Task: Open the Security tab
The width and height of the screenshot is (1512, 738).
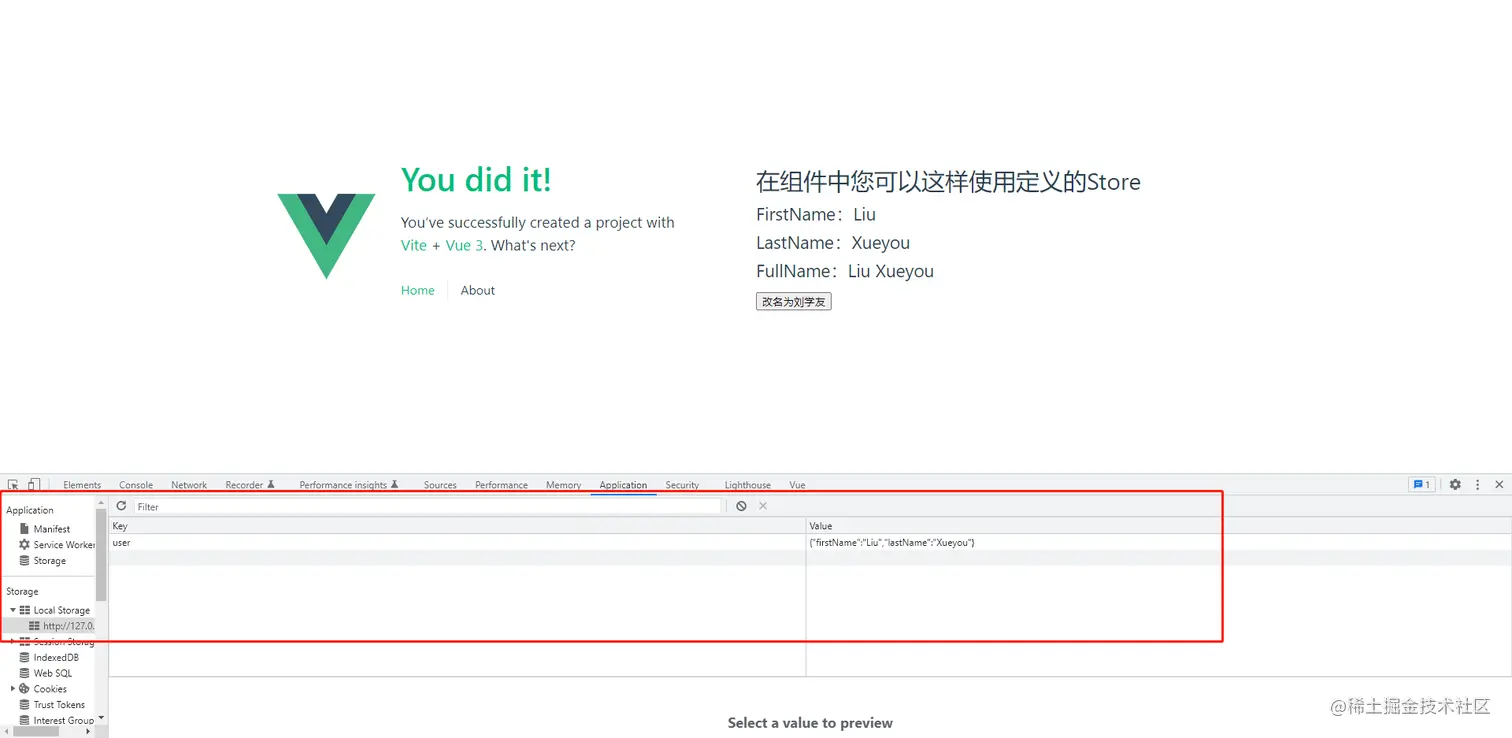Action: (682, 485)
